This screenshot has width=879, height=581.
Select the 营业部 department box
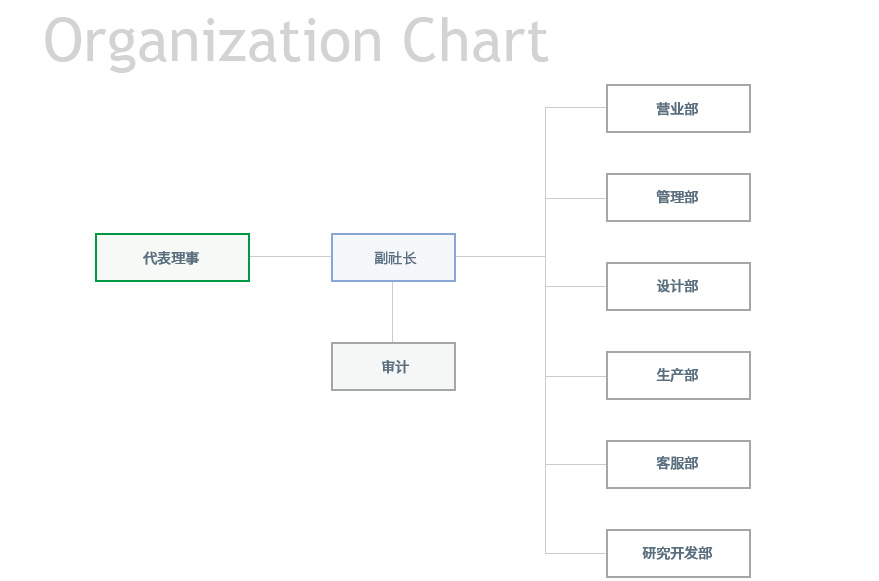[x=678, y=109]
